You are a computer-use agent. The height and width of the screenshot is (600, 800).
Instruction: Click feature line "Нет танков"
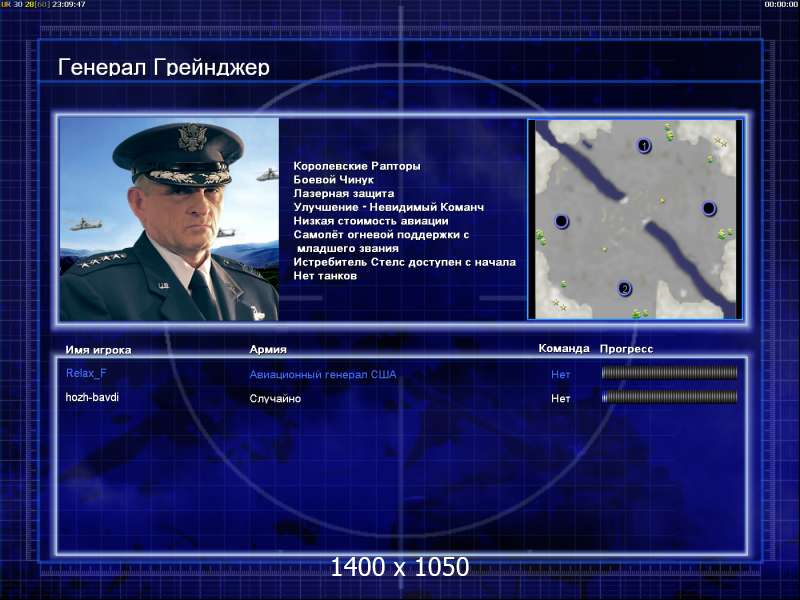[x=325, y=276]
